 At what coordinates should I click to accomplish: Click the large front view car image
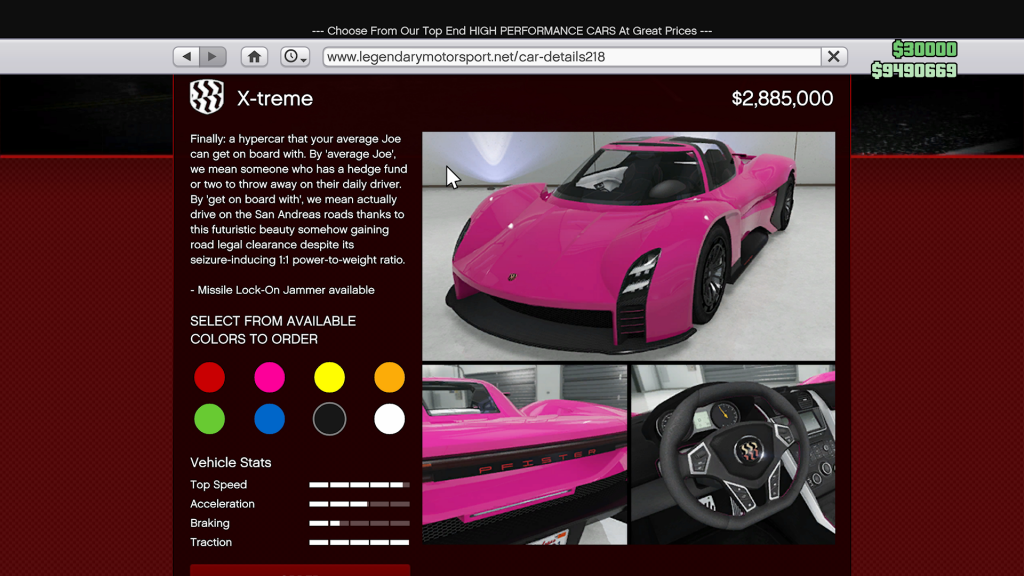(x=628, y=246)
